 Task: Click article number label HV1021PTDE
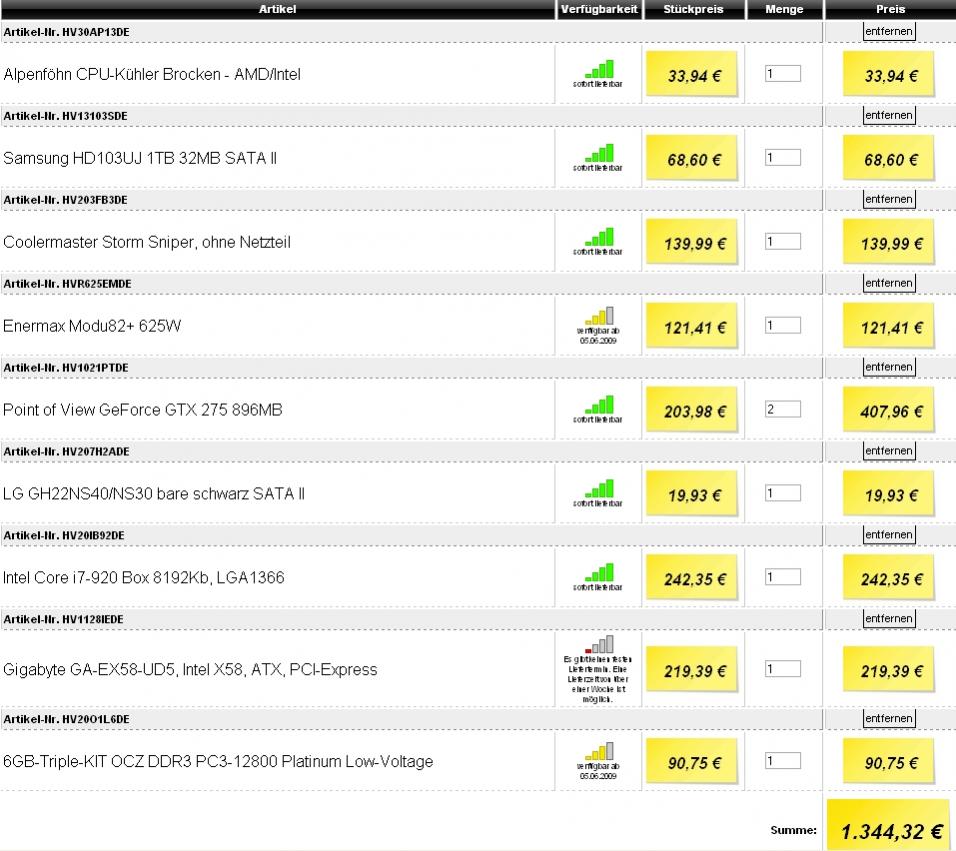tap(66, 368)
